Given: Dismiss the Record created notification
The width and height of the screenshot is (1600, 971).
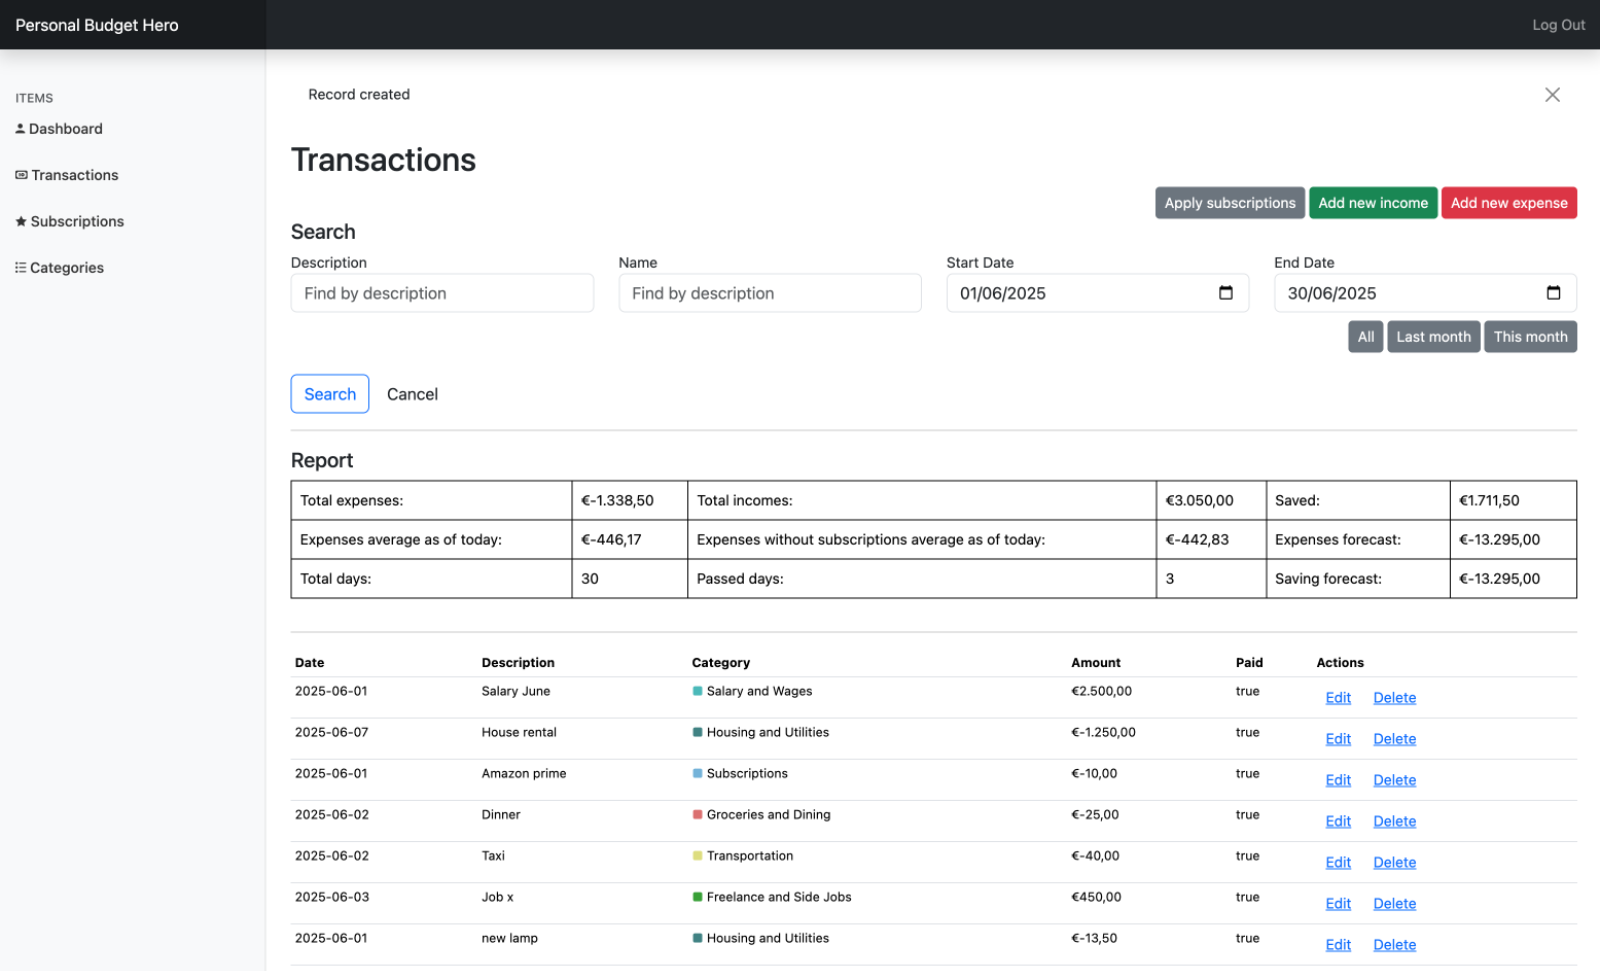Looking at the screenshot, I should click(x=1551, y=95).
